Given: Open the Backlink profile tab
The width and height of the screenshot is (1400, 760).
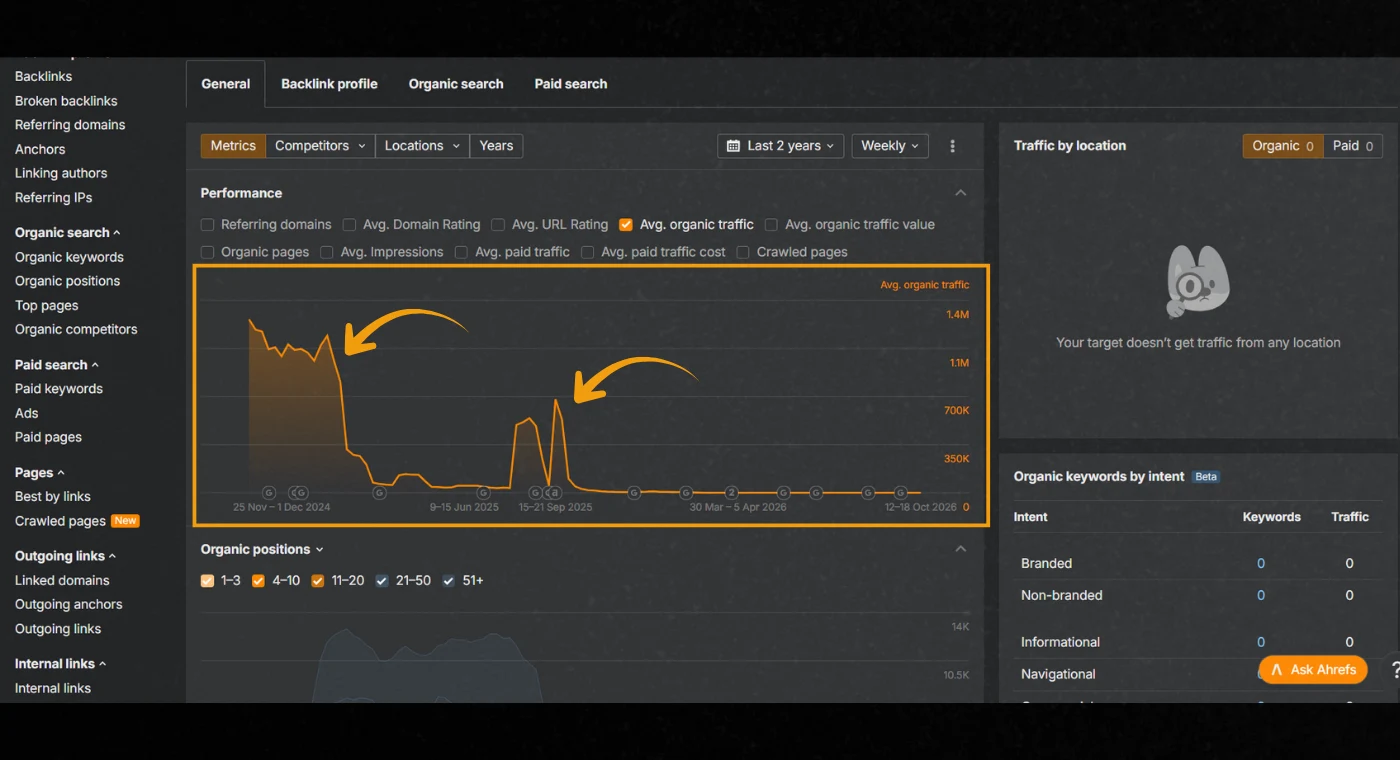Looking at the screenshot, I should (x=329, y=84).
